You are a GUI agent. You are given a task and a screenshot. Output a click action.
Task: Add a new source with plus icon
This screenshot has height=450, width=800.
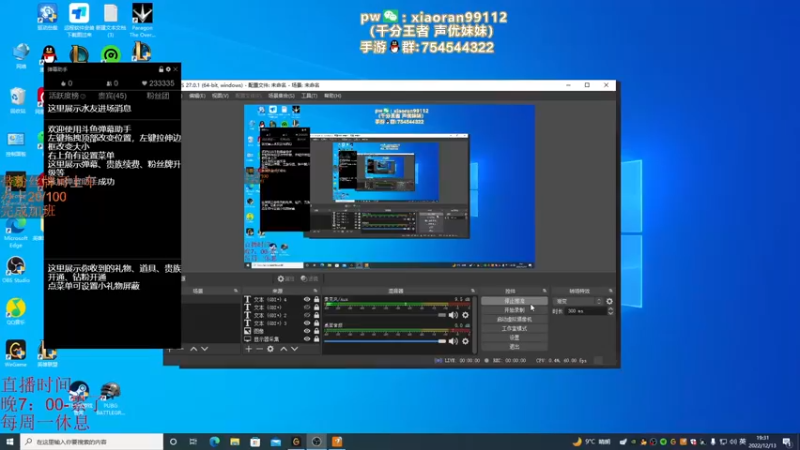pos(248,349)
